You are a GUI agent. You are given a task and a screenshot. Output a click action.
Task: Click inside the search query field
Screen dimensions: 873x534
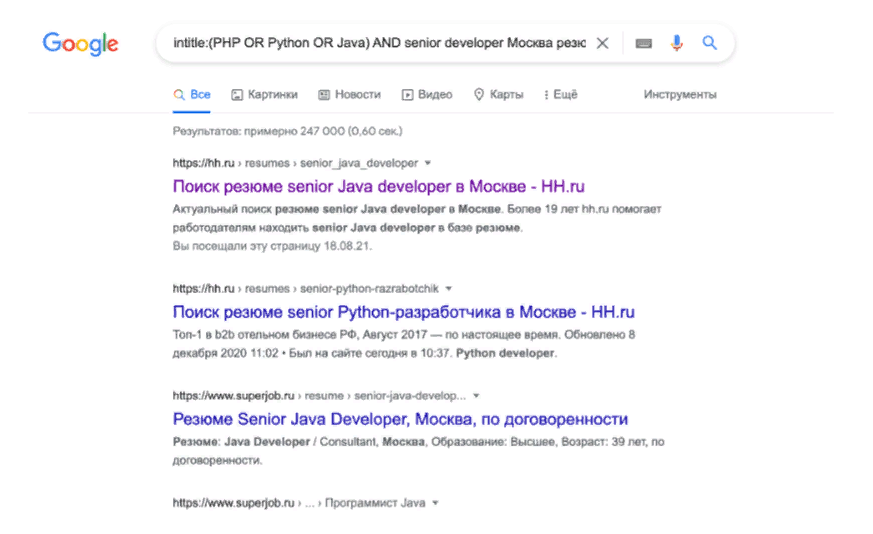(x=370, y=44)
